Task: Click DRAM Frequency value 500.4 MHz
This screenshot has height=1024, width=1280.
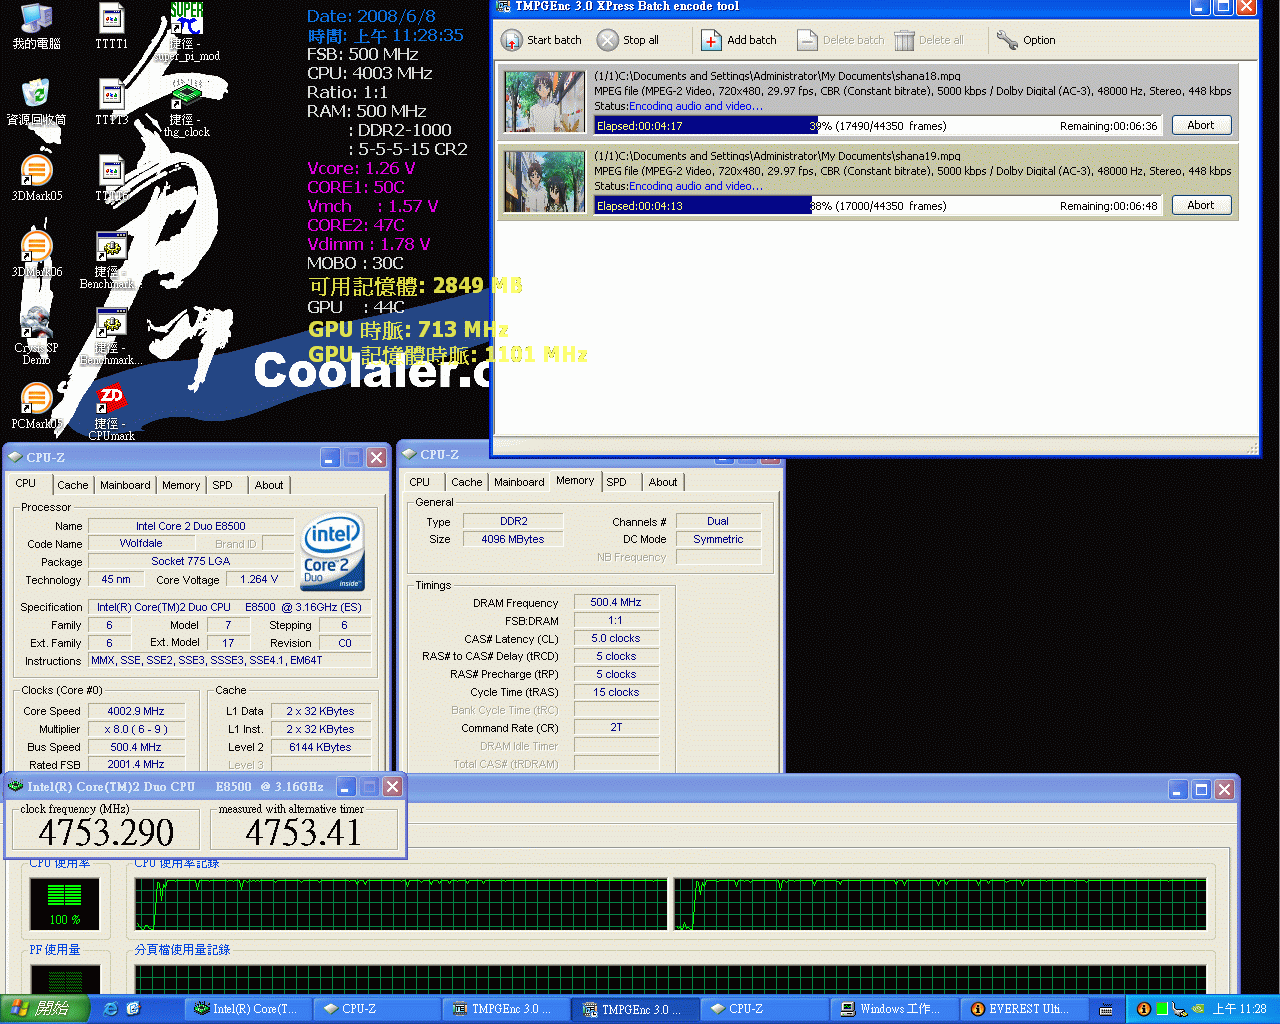Action: click(x=616, y=602)
